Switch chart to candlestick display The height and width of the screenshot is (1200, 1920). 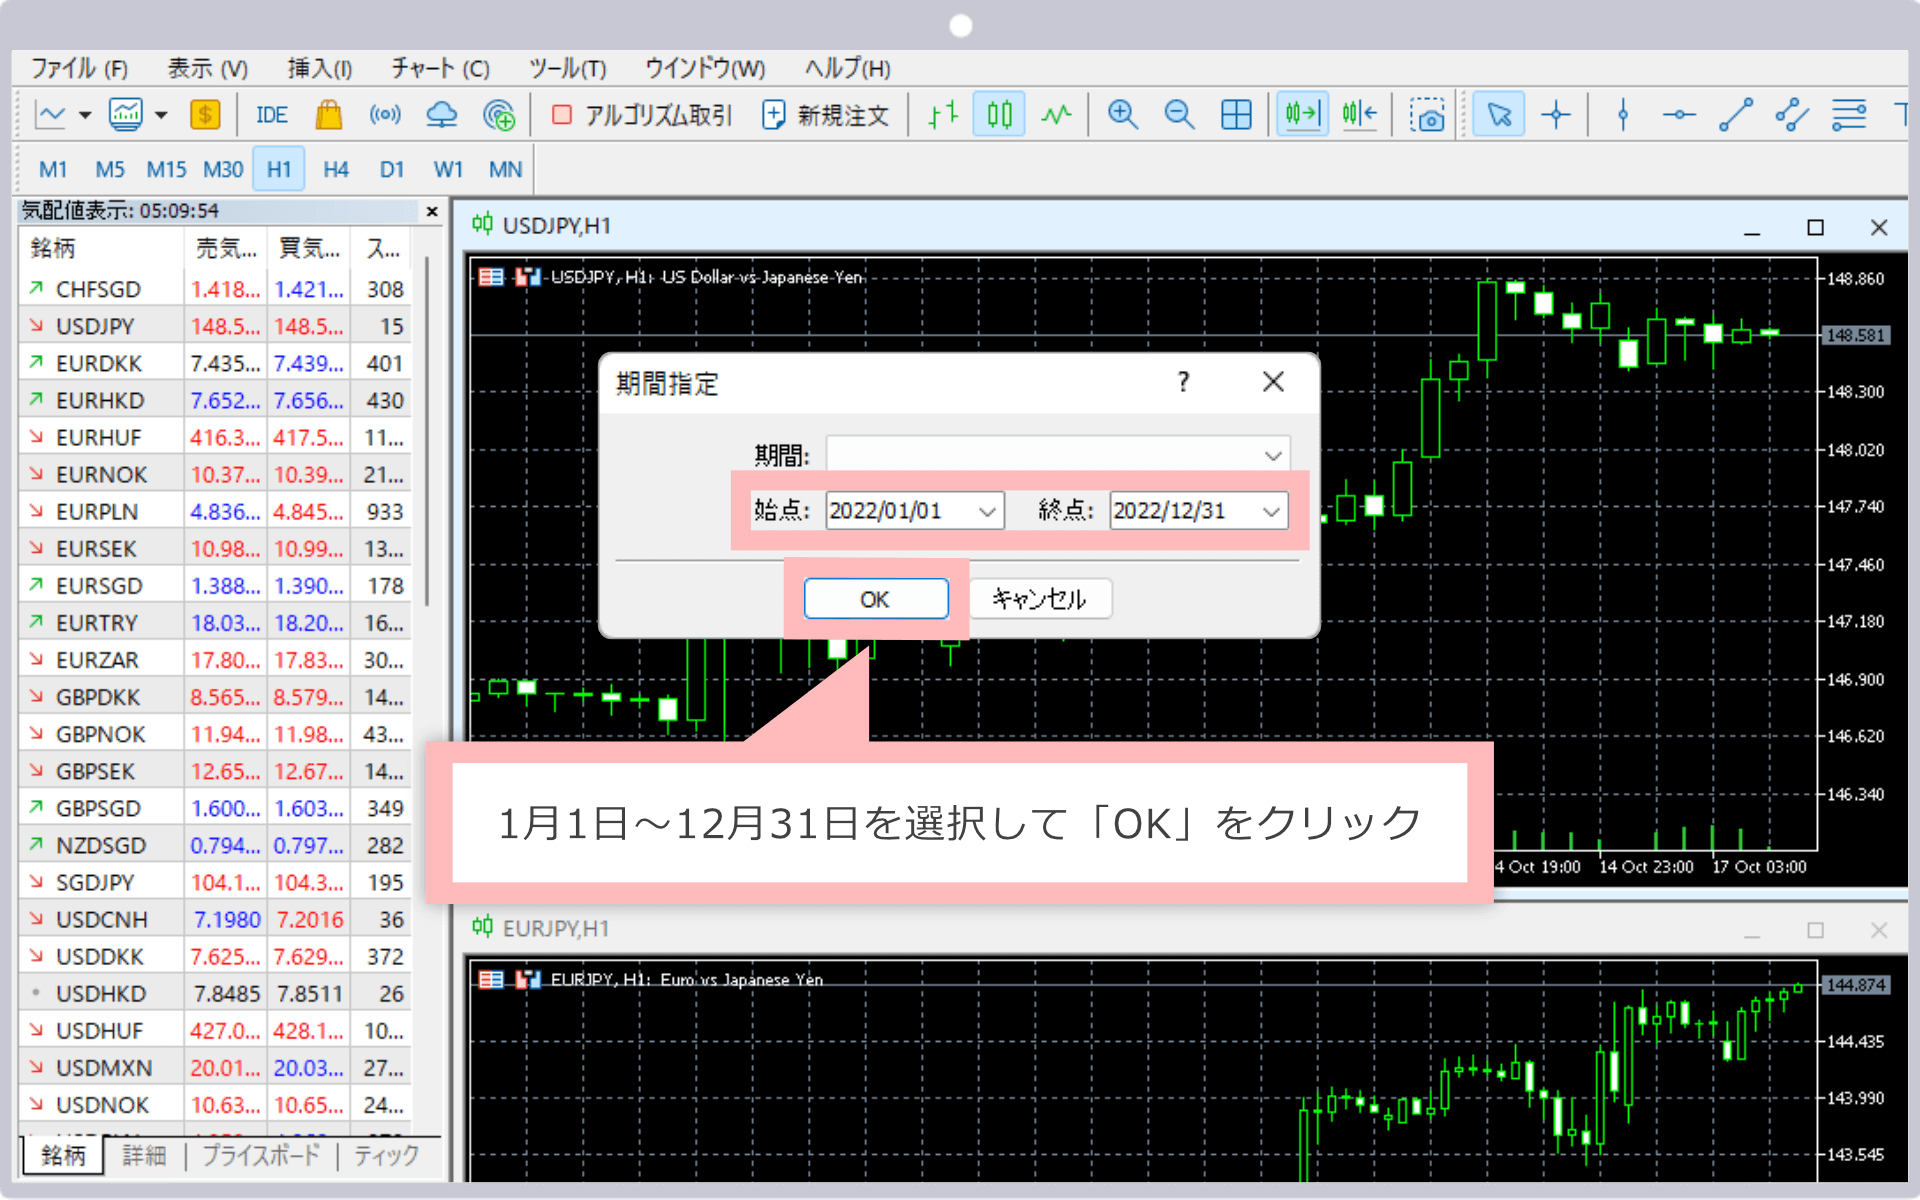click(x=997, y=114)
